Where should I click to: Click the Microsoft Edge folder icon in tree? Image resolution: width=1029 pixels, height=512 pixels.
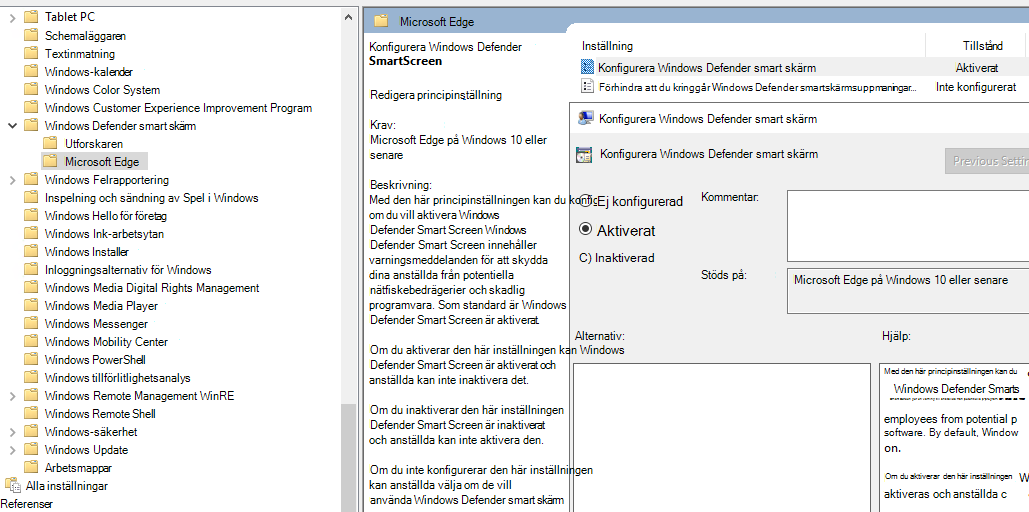51,161
